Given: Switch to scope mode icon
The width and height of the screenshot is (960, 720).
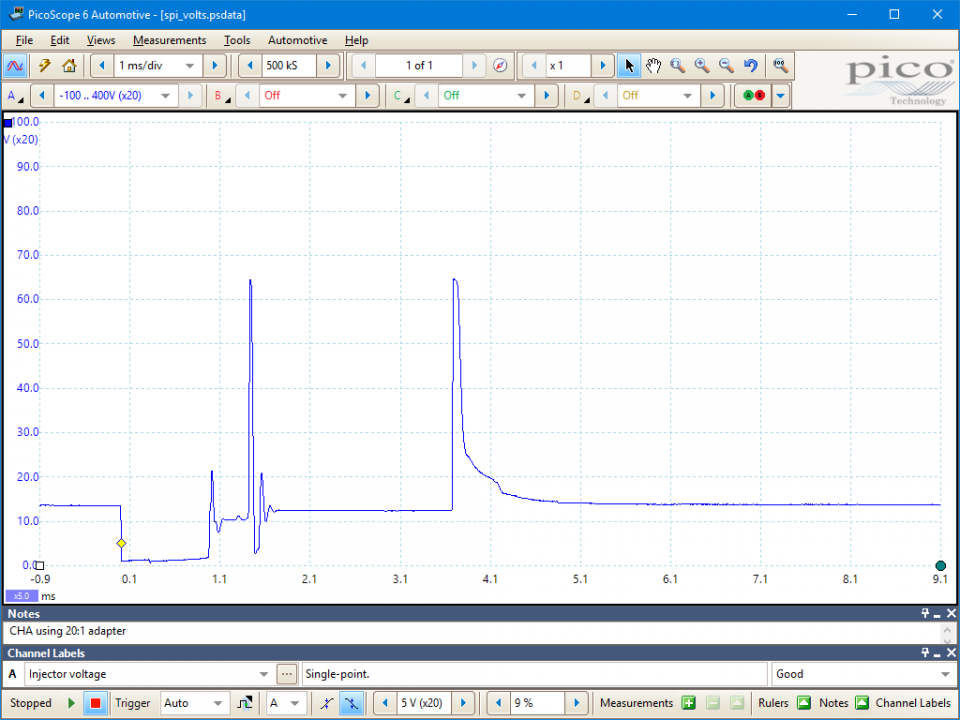Looking at the screenshot, I should 15,66.
